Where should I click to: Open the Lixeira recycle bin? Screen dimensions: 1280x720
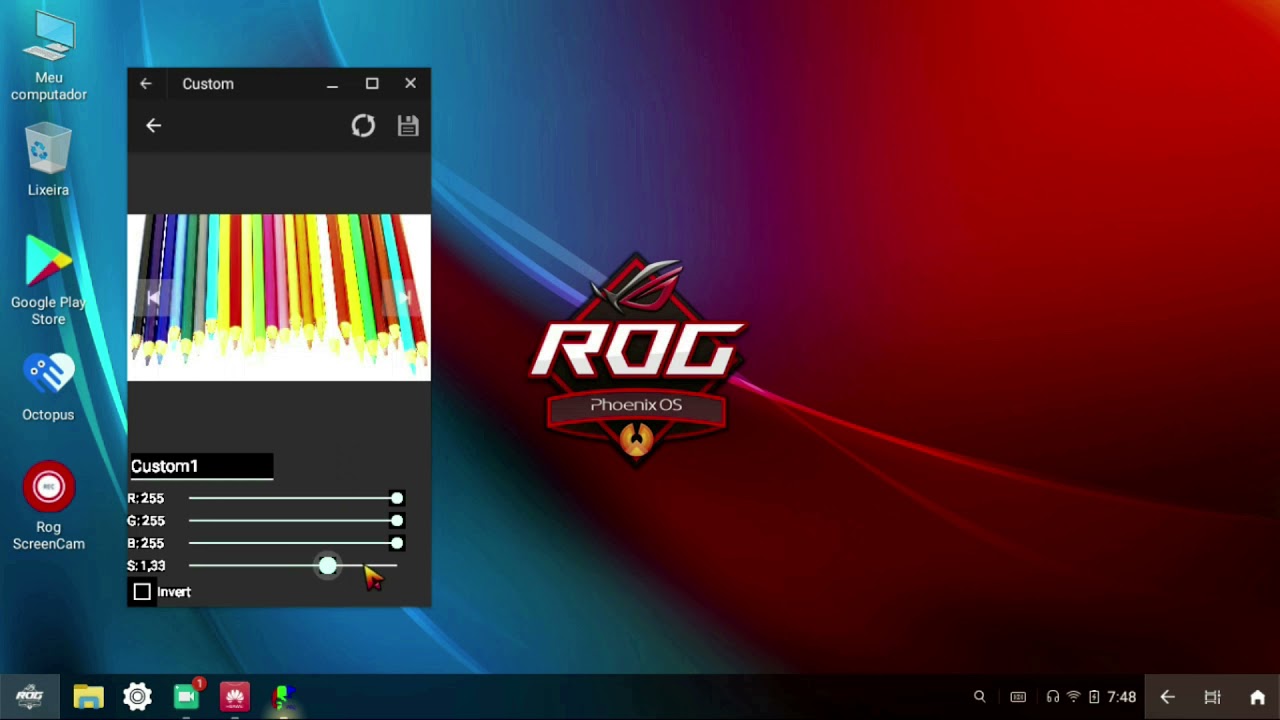[48, 160]
